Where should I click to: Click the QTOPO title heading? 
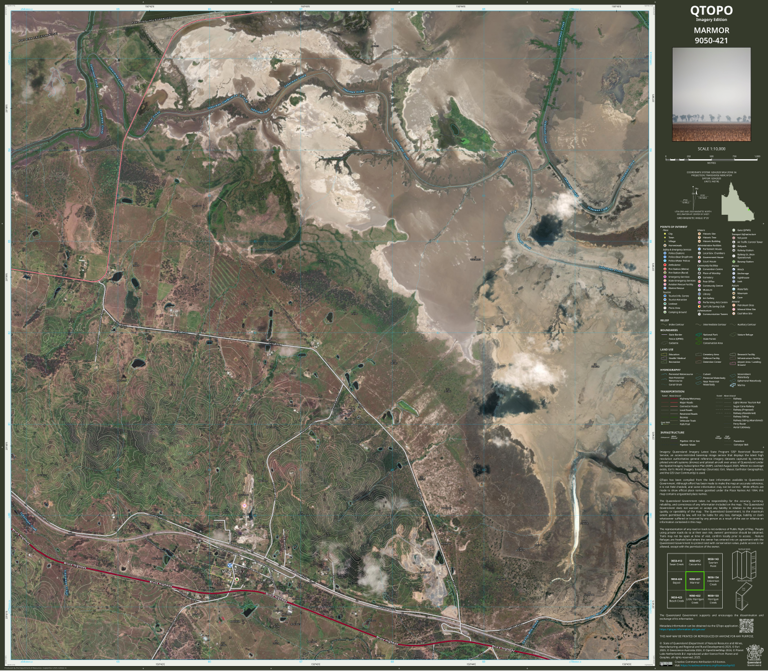[x=711, y=10]
